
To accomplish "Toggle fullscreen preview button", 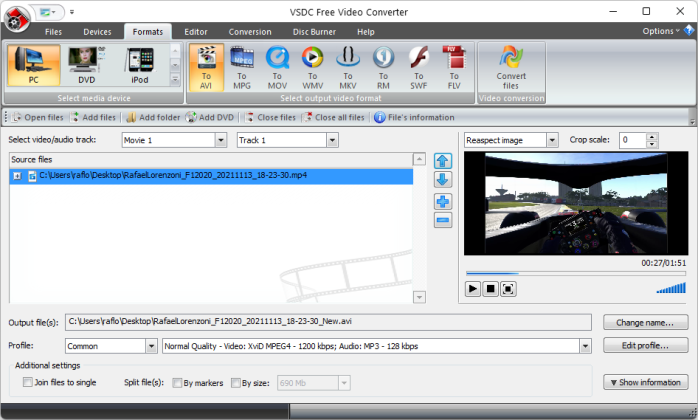I will pyautogui.click(x=508, y=289).
